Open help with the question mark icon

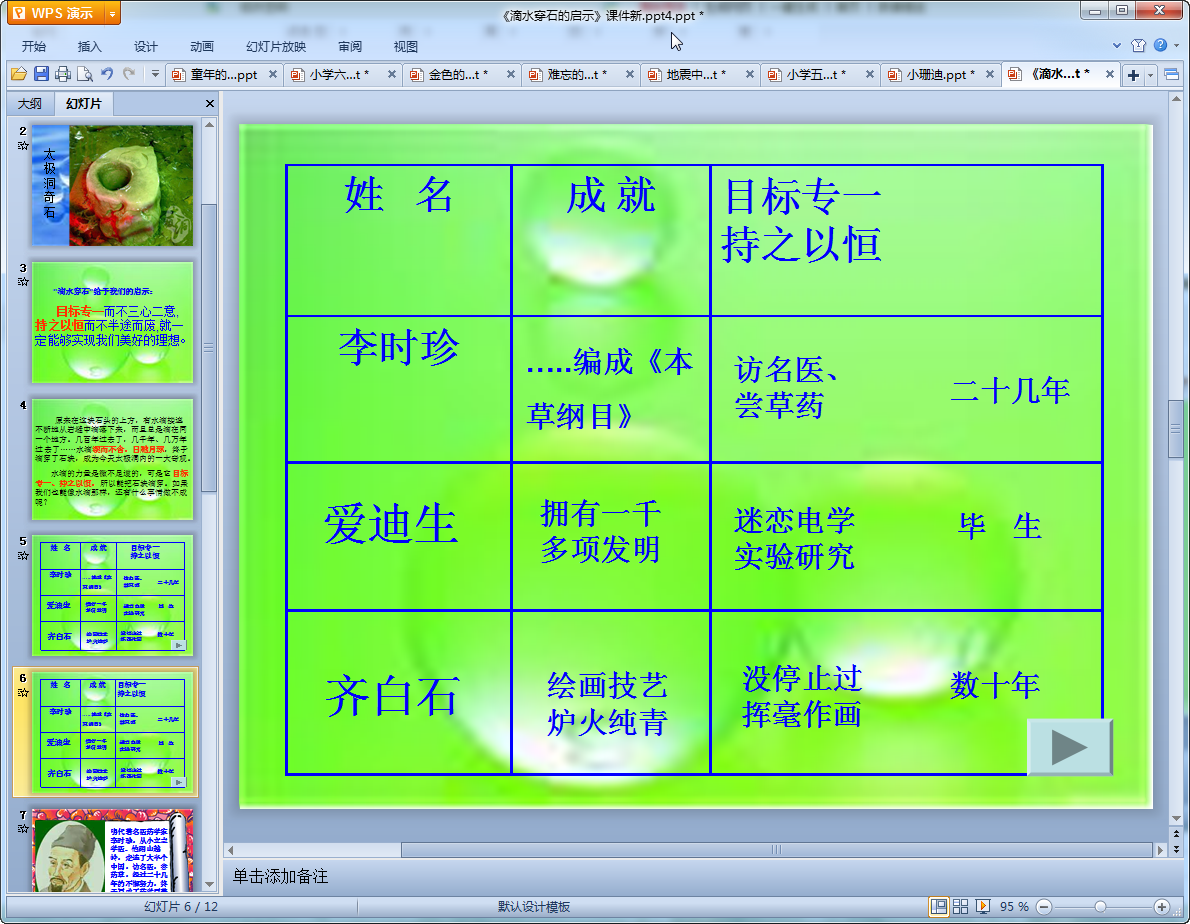pyautogui.click(x=1160, y=46)
